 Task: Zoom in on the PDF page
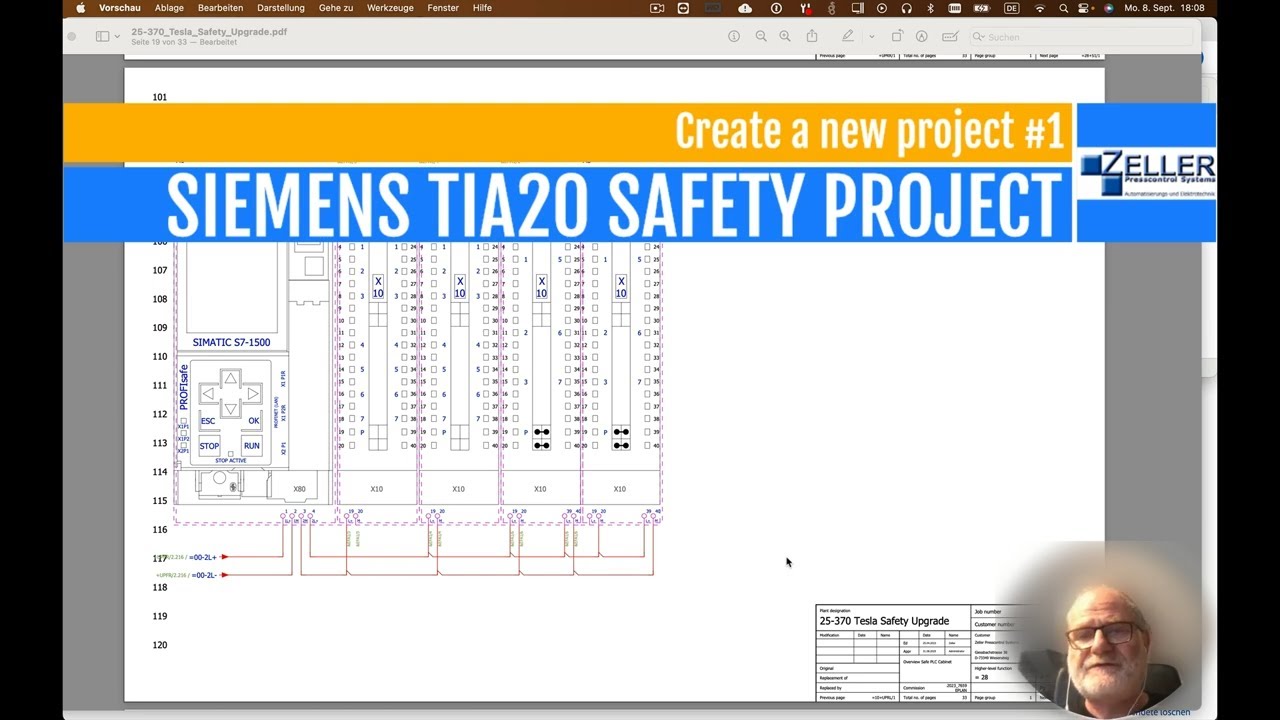pos(785,36)
